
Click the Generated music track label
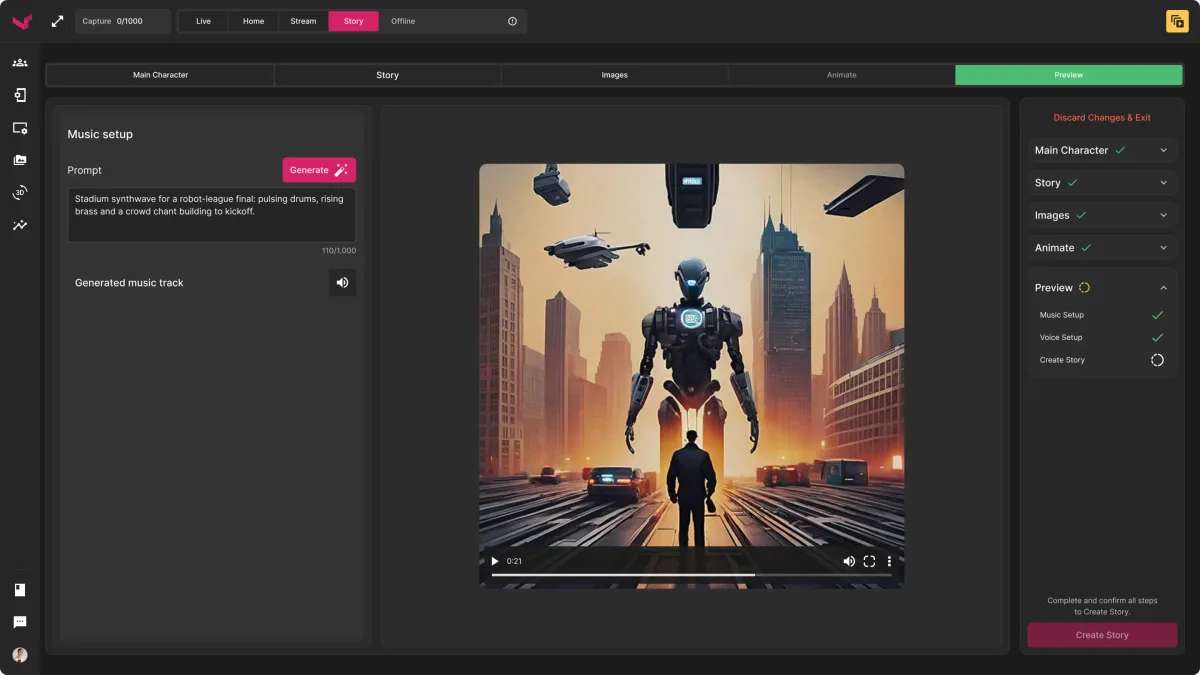129,283
